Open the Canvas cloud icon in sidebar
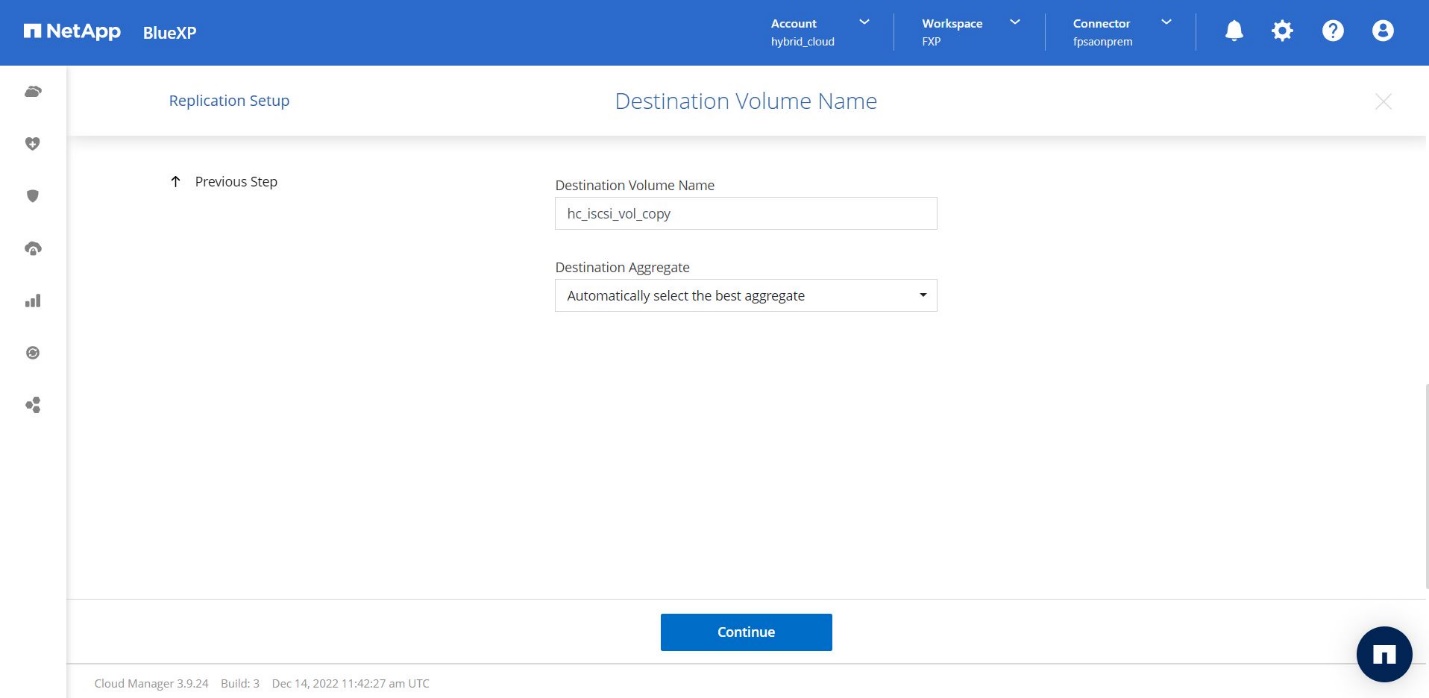This screenshot has height=698, width=1429. pyautogui.click(x=33, y=92)
